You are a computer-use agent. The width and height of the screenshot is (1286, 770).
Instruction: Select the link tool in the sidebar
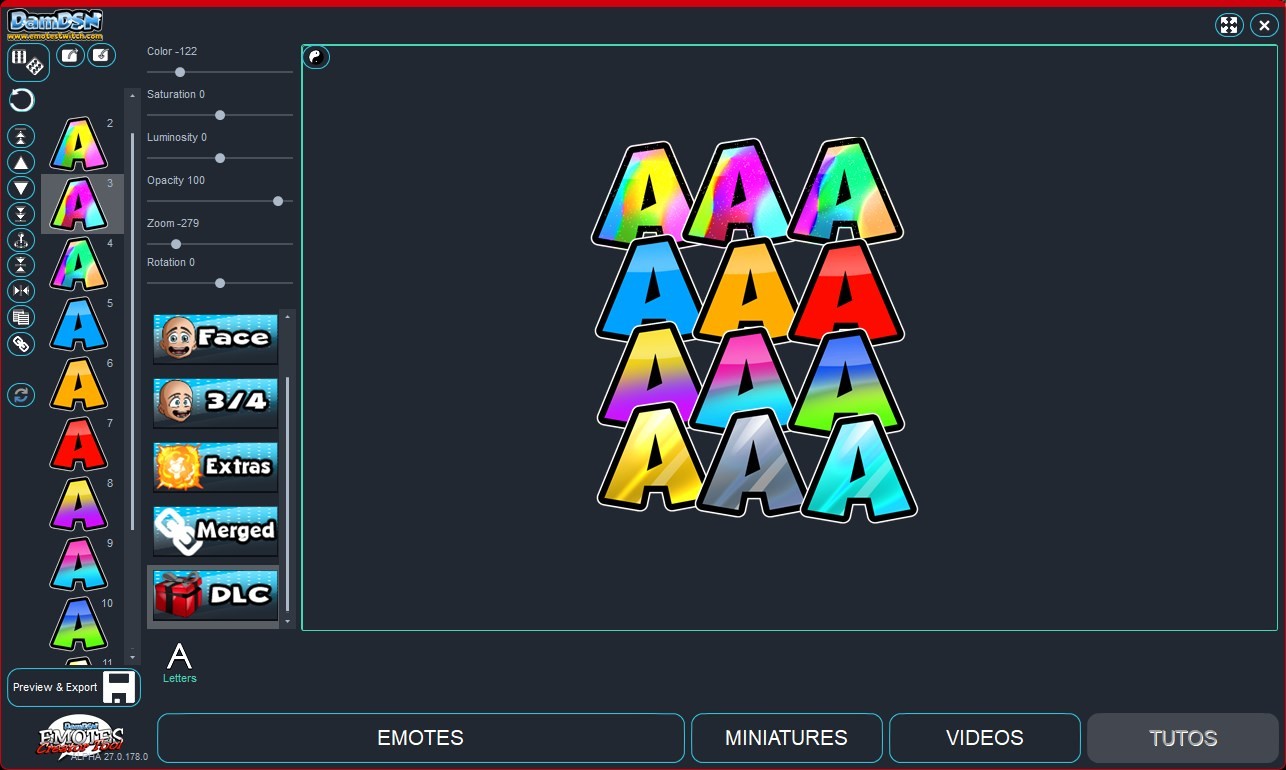[x=21, y=344]
